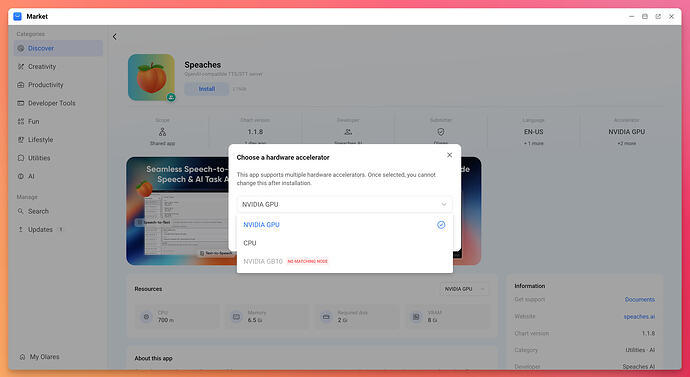The height and width of the screenshot is (377, 690).
Task: Select the Fun category icon
Action: click(21, 121)
